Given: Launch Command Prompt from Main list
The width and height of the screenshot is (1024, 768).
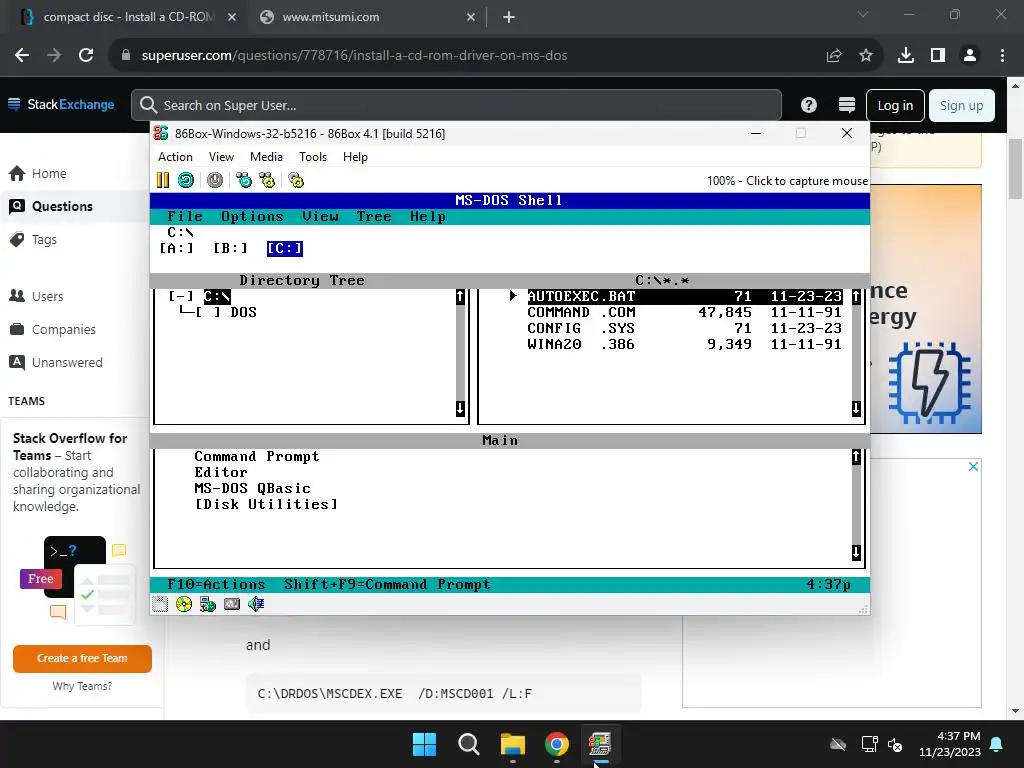Looking at the screenshot, I should tap(257, 456).
